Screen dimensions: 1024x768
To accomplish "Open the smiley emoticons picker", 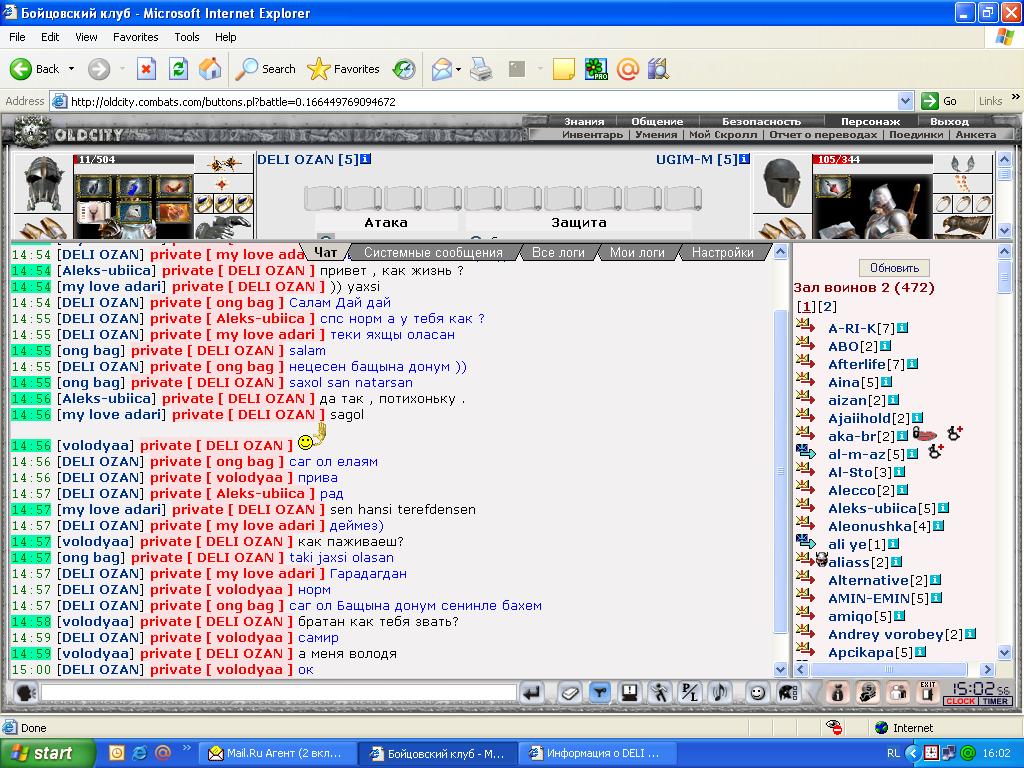I will (757, 692).
